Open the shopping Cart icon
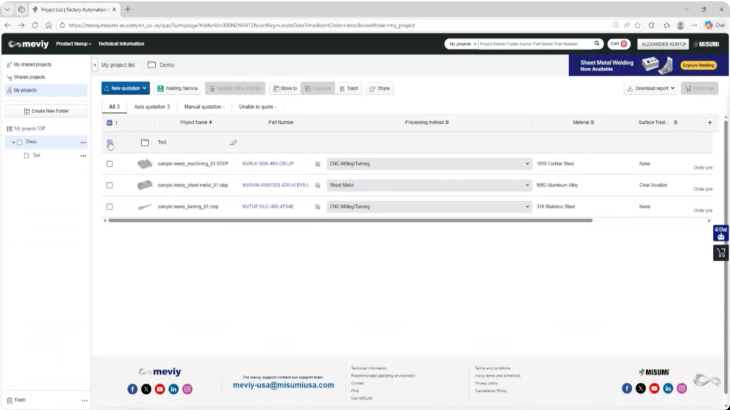Screen dimensions: 730x410 pos(619,44)
